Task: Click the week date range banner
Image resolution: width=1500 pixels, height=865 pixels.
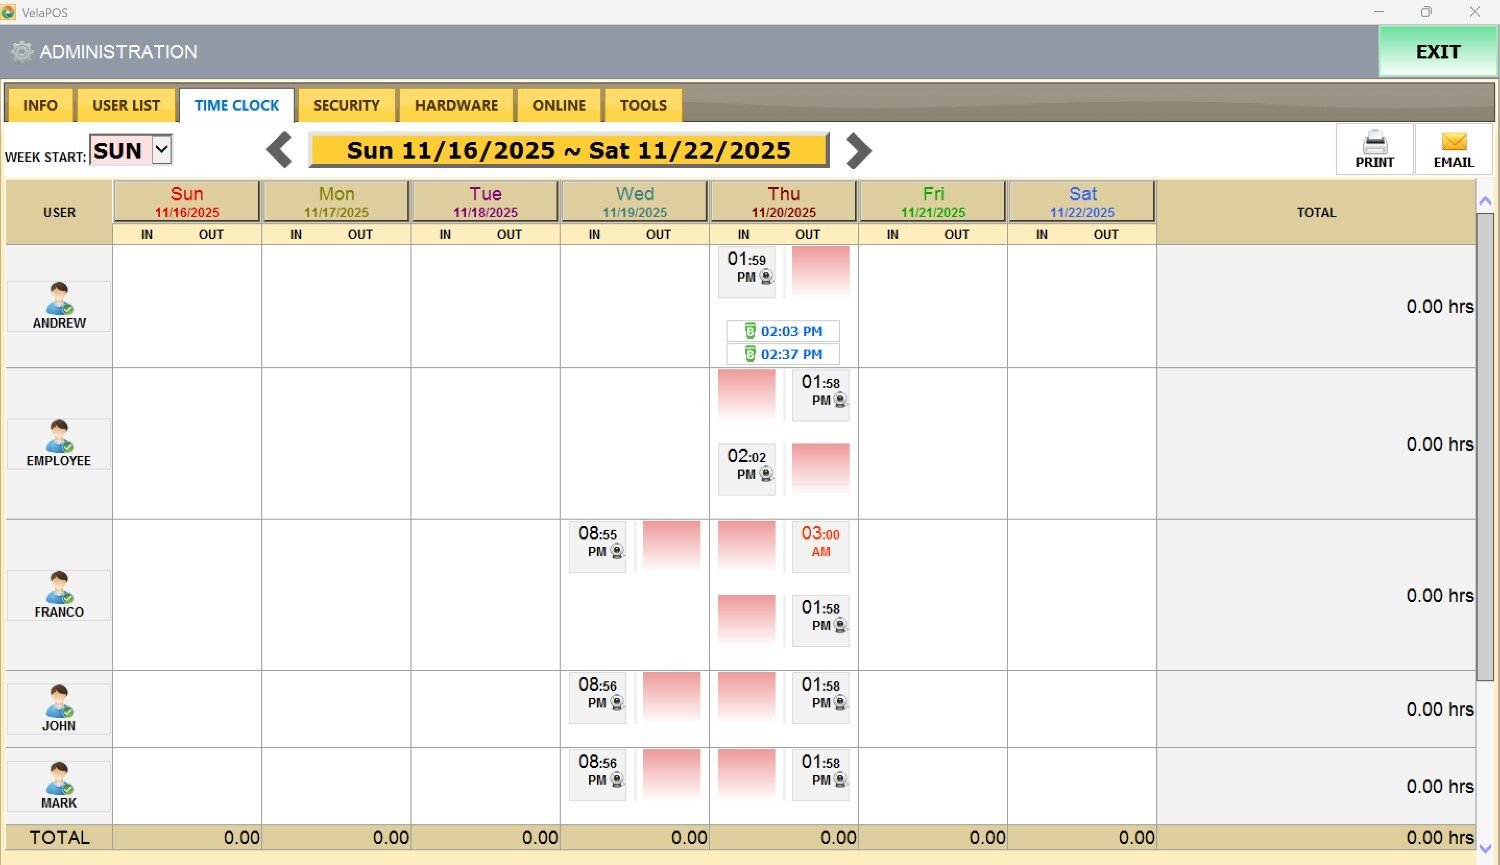Action: pyautogui.click(x=568, y=151)
